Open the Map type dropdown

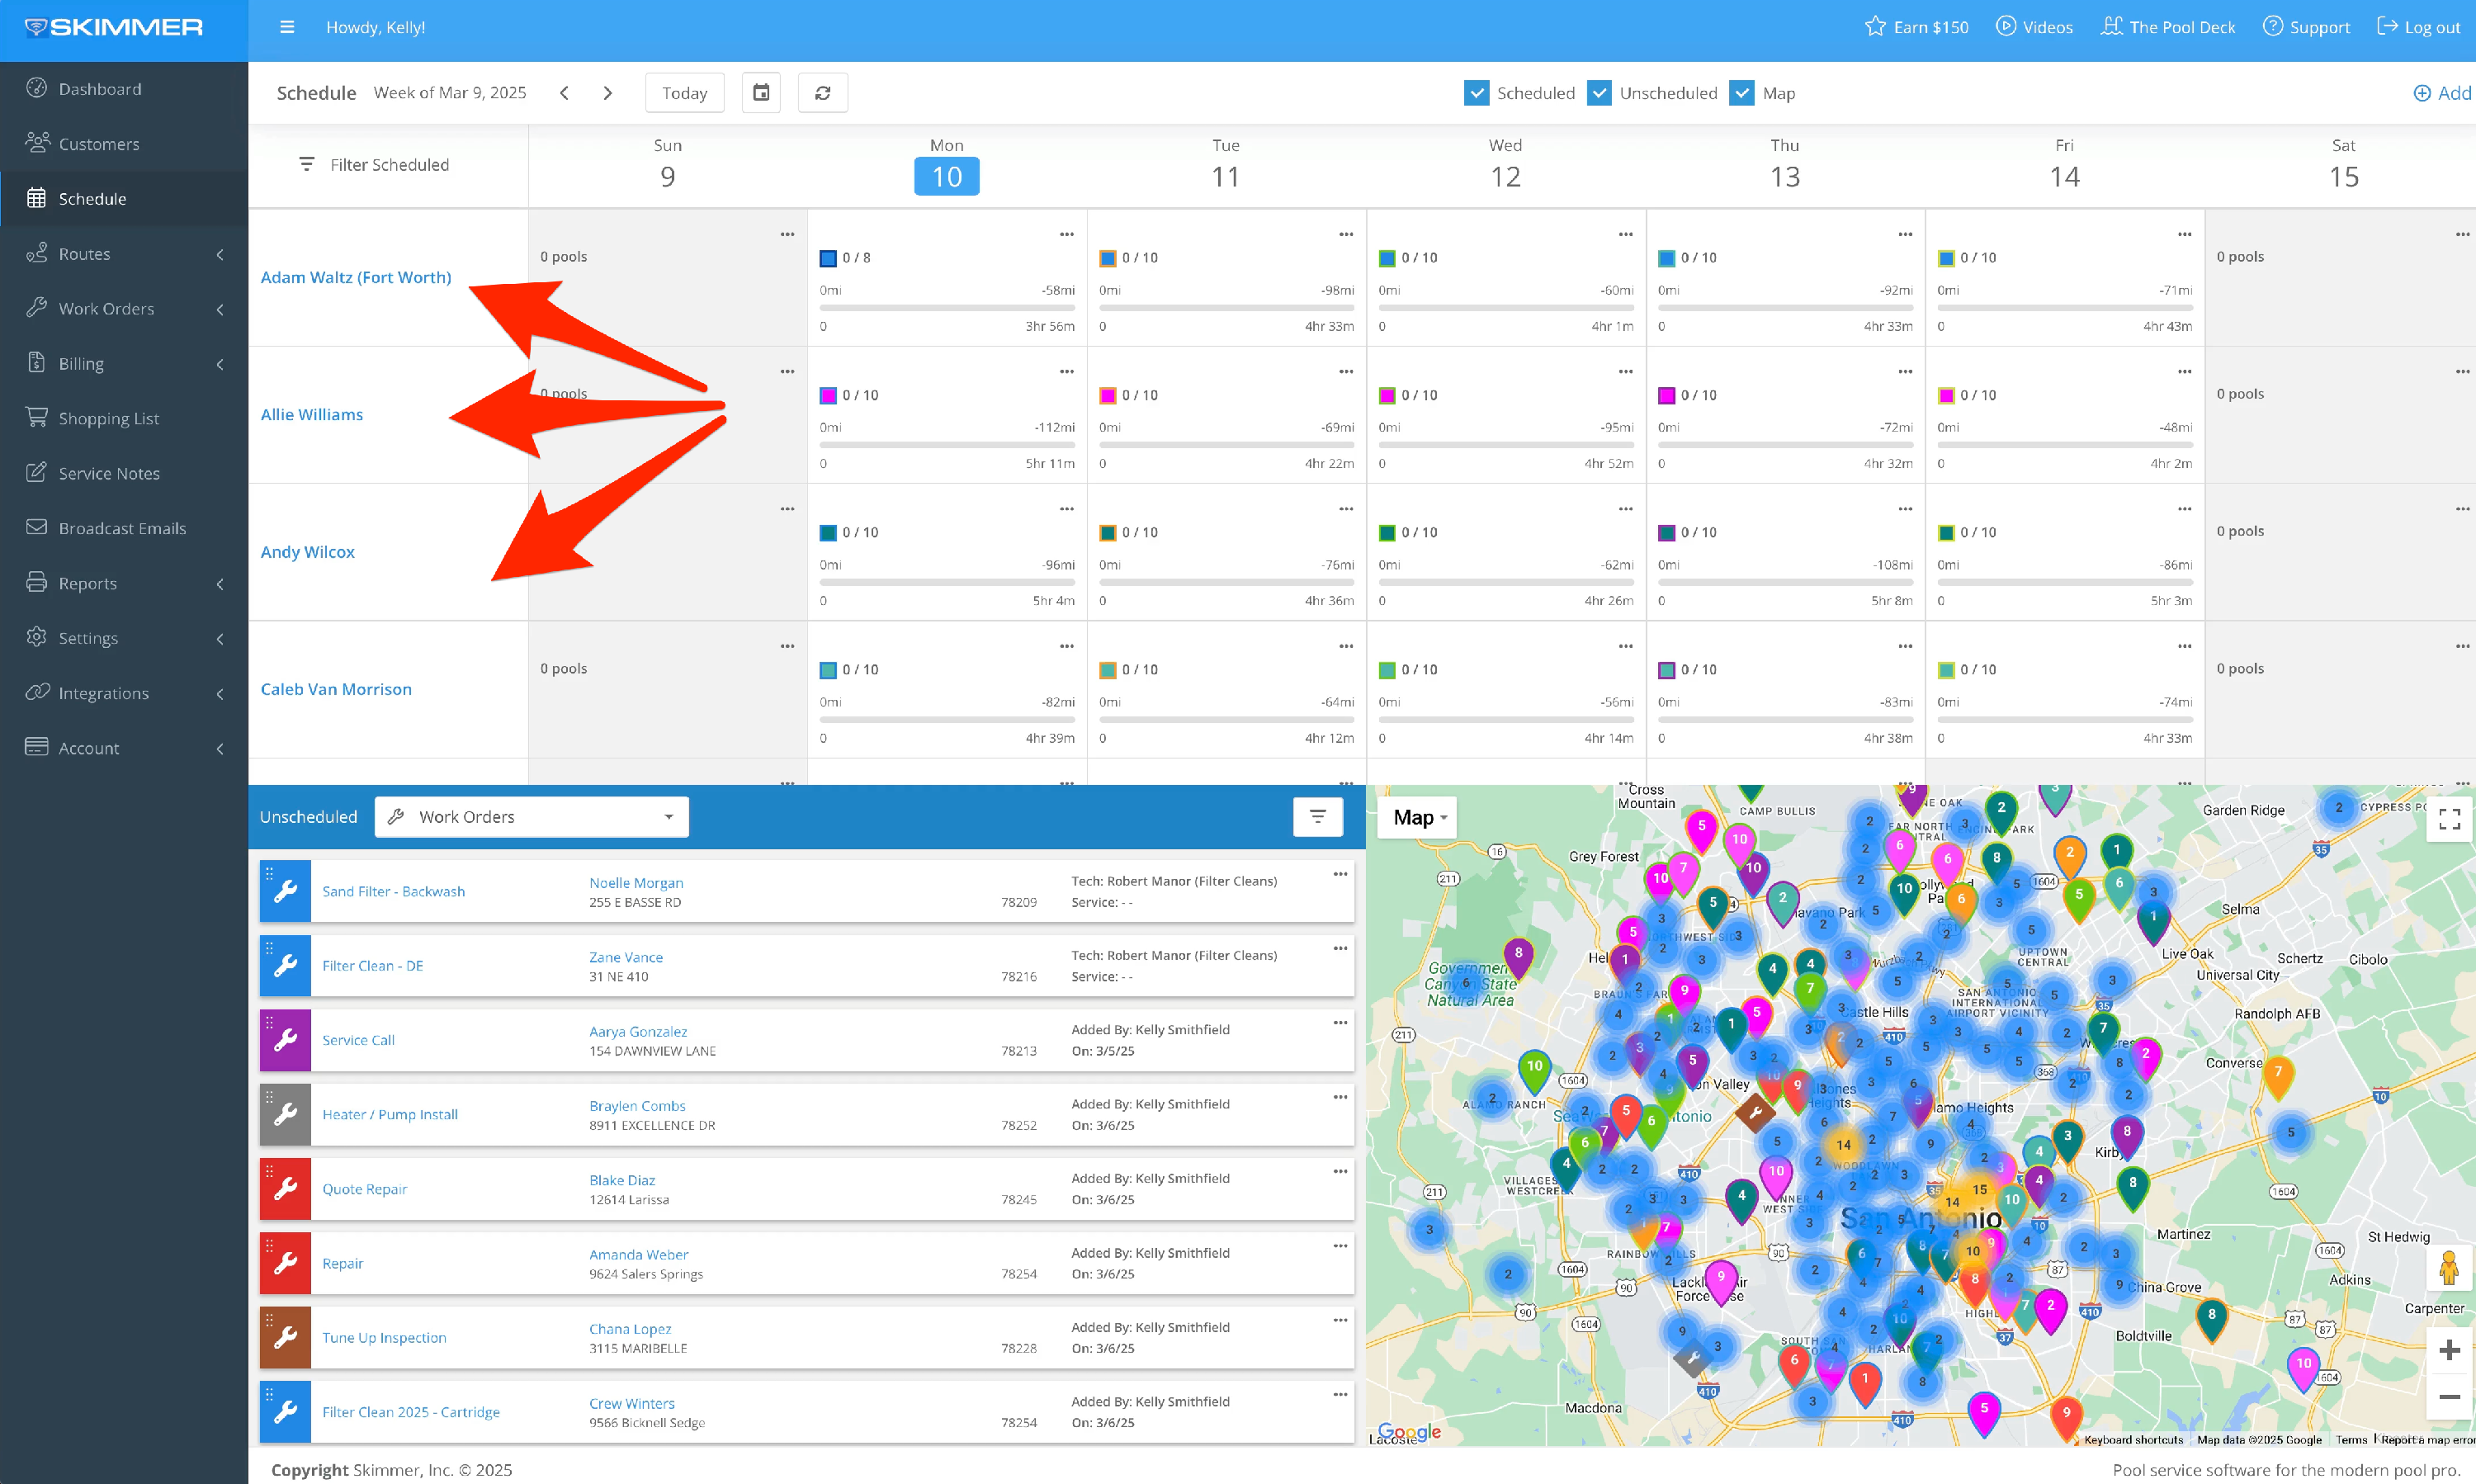1419,818
